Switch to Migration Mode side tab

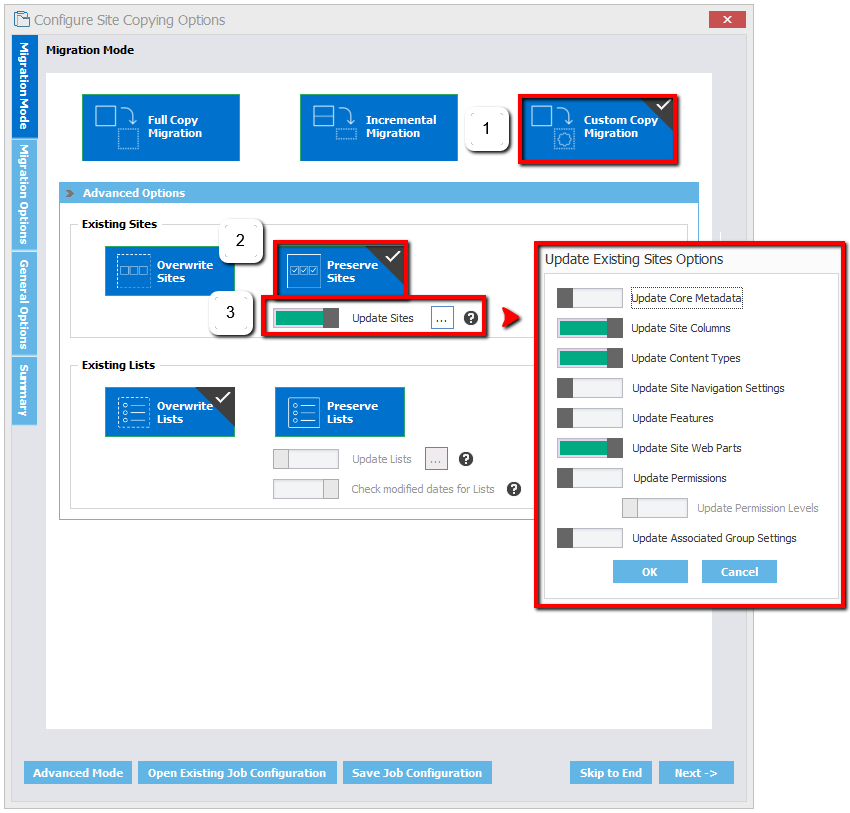(x=24, y=86)
